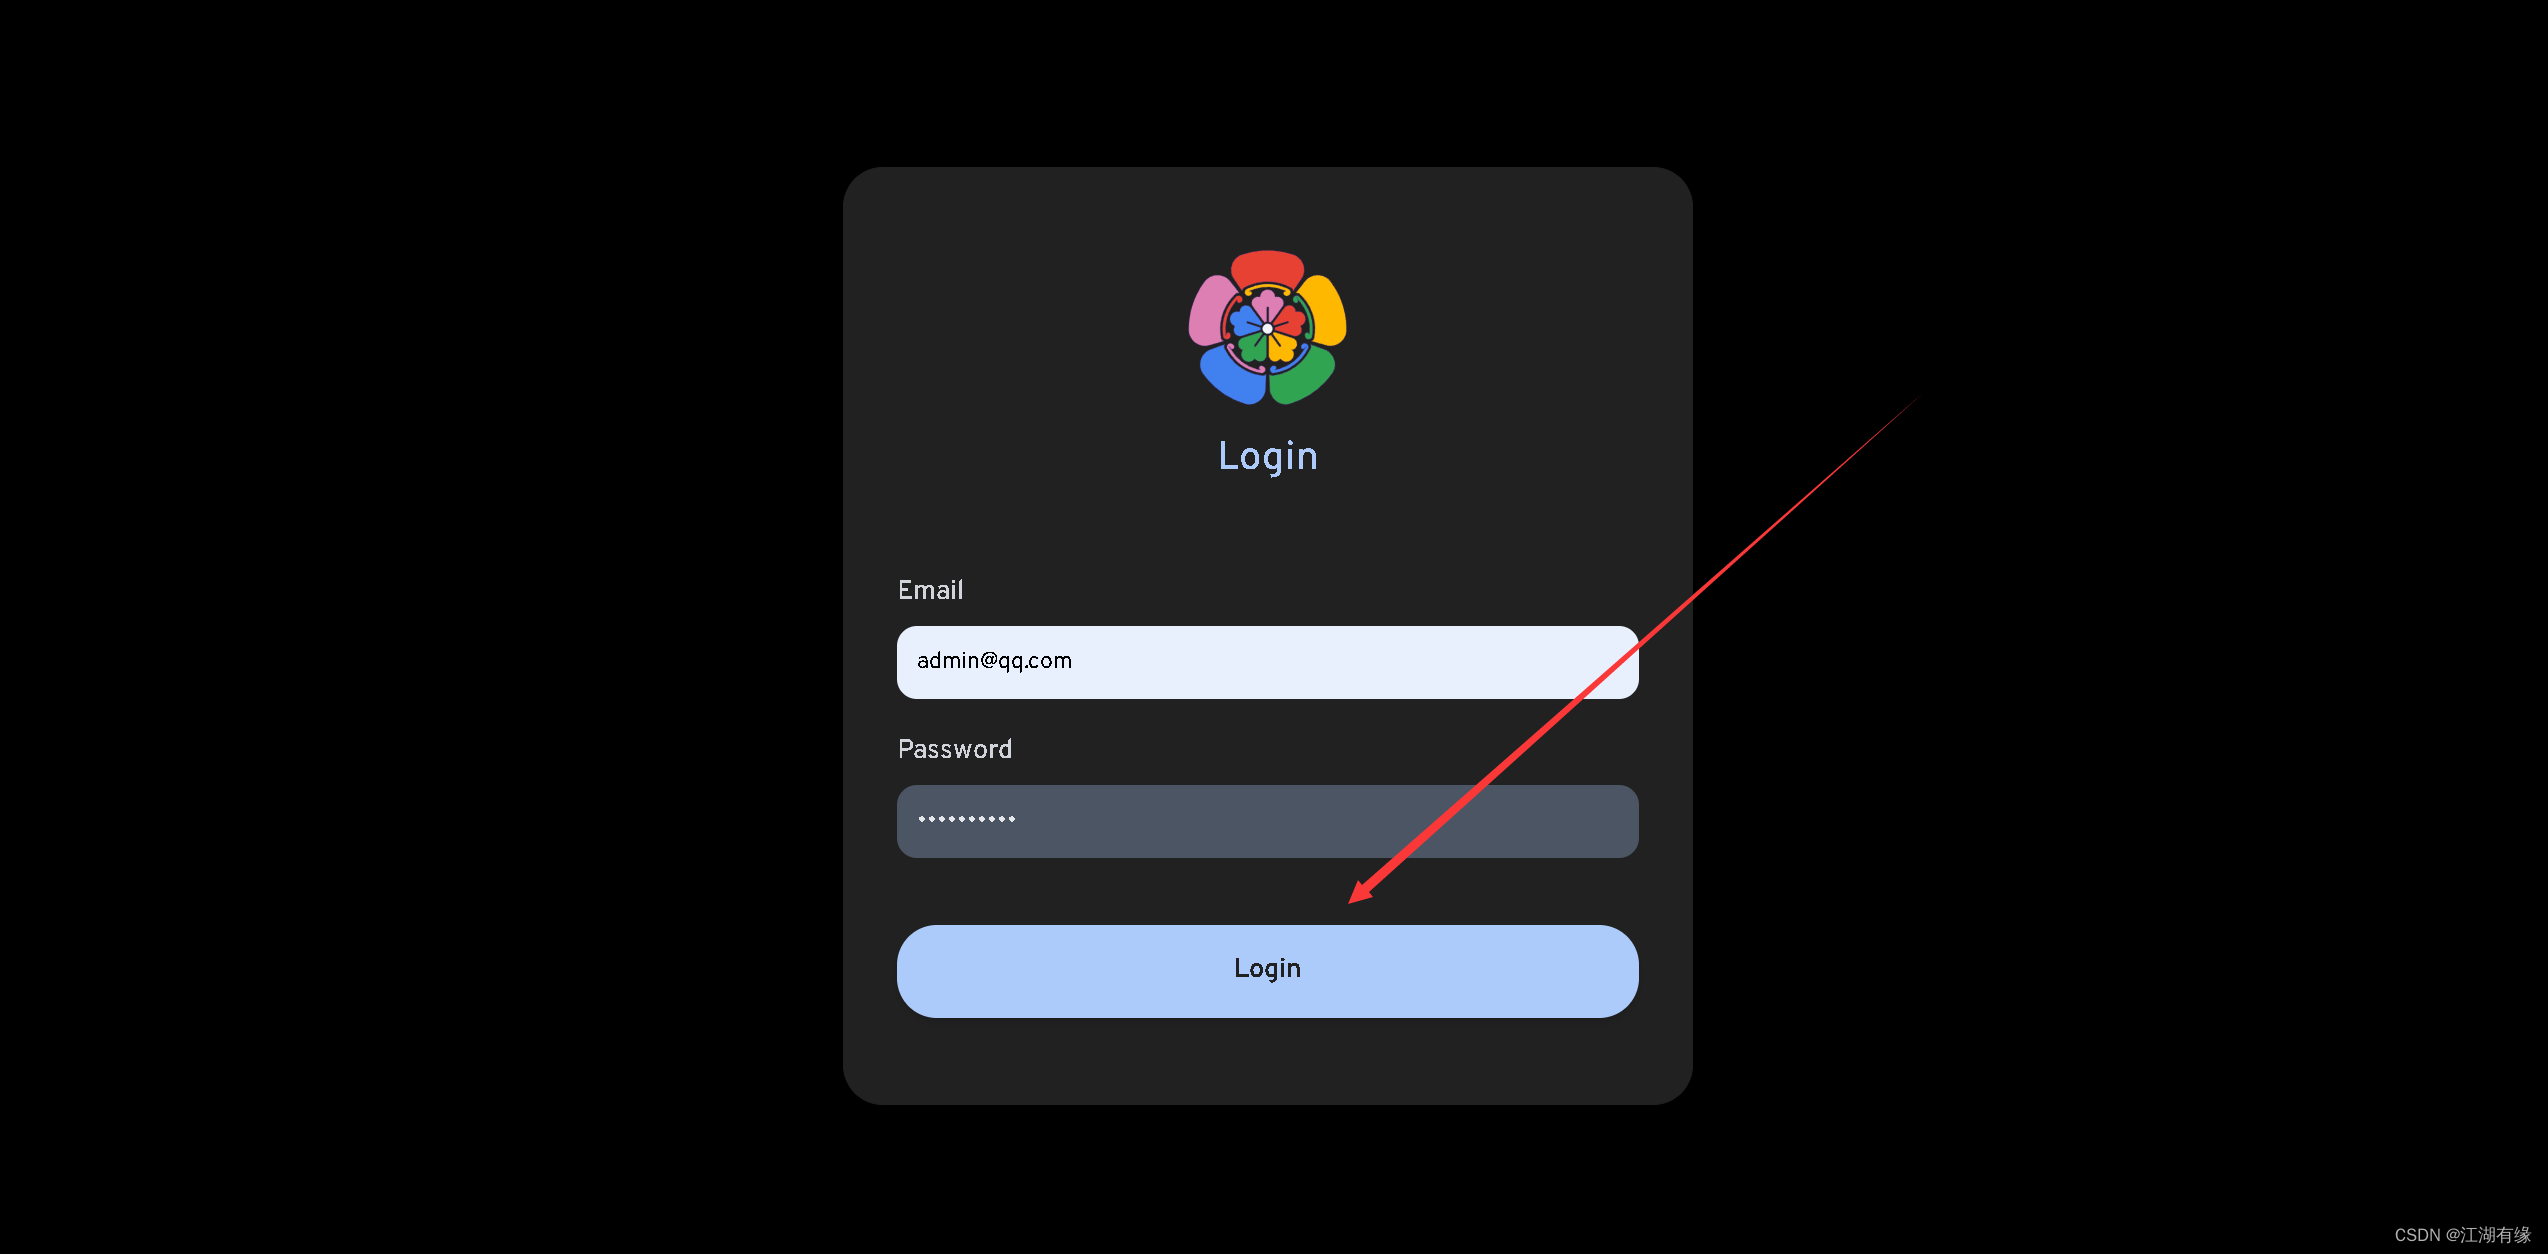This screenshot has height=1254, width=2548.
Task: Click the CSDN watermark text
Action: [2462, 1235]
